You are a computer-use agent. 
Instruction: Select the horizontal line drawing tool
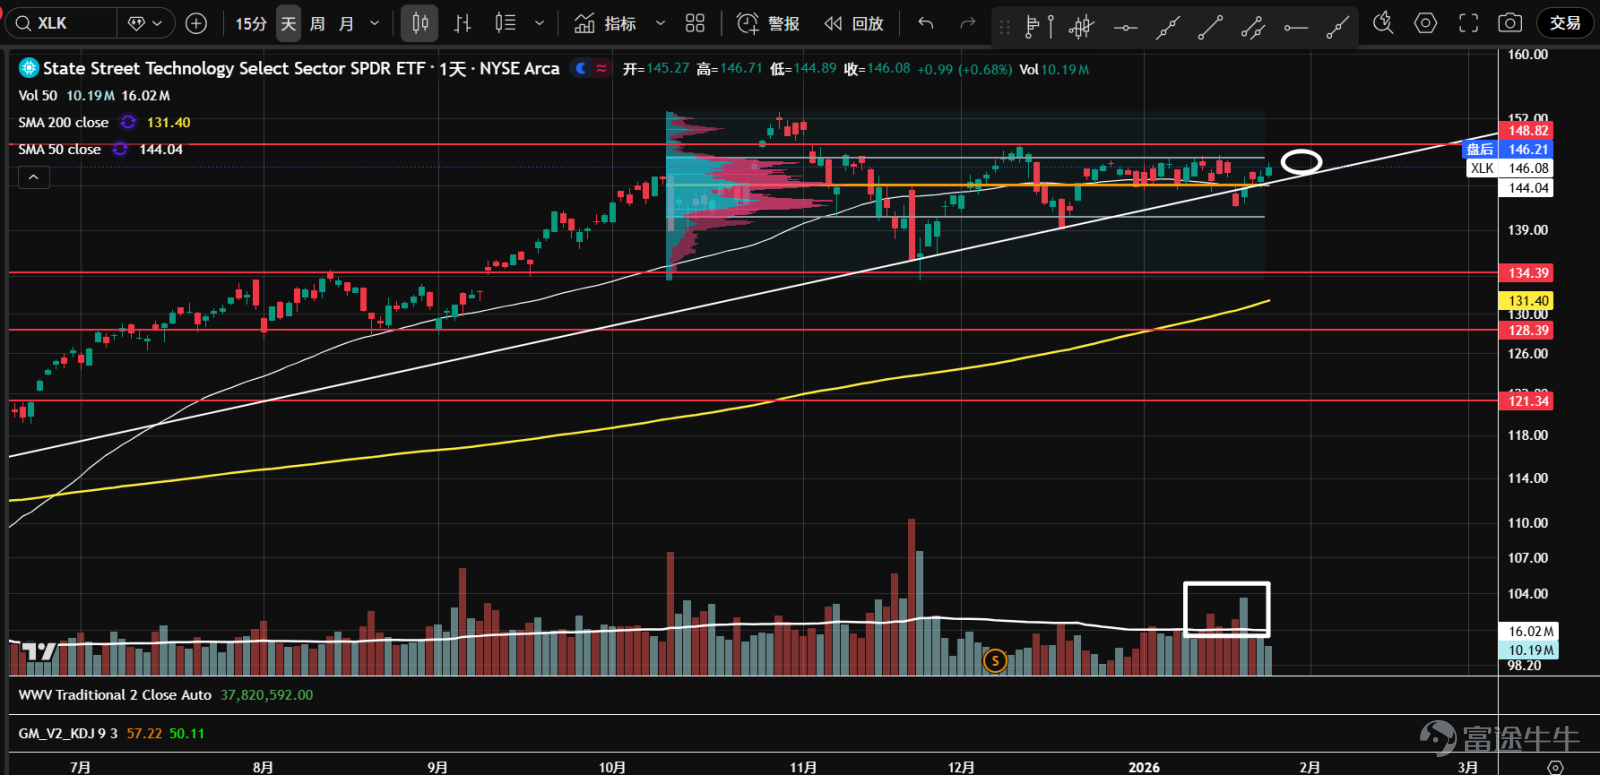tap(1126, 27)
